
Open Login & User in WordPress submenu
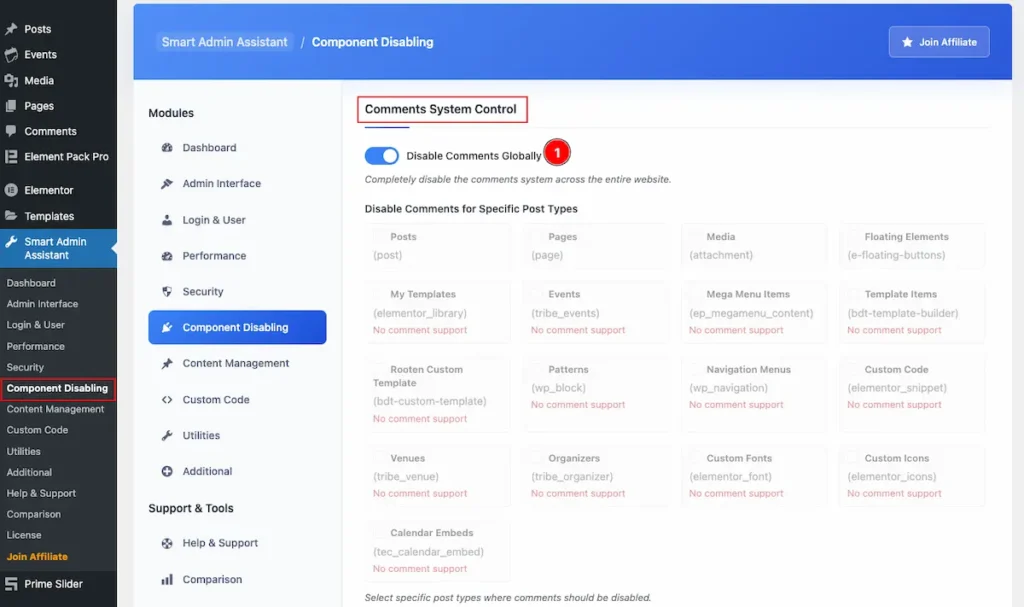(x=36, y=325)
